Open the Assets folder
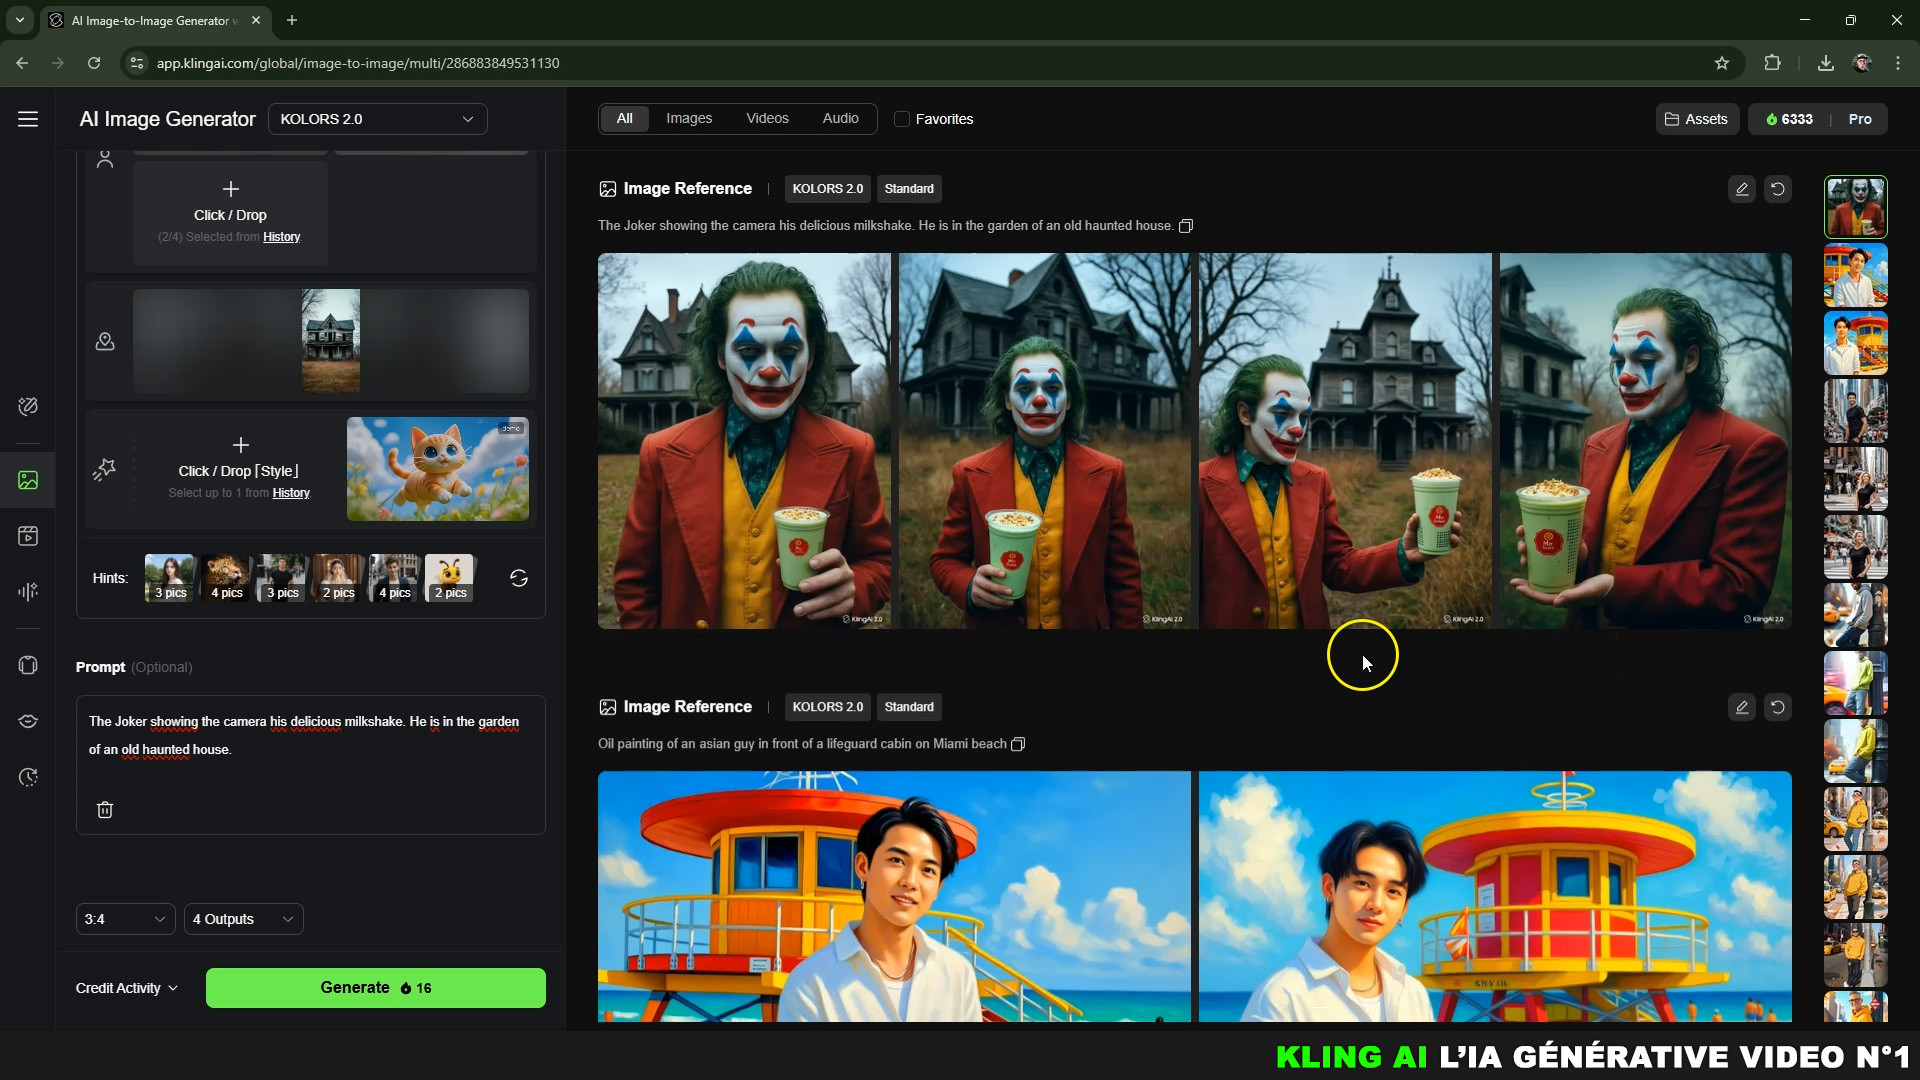This screenshot has height=1080, width=1920. [1696, 119]
